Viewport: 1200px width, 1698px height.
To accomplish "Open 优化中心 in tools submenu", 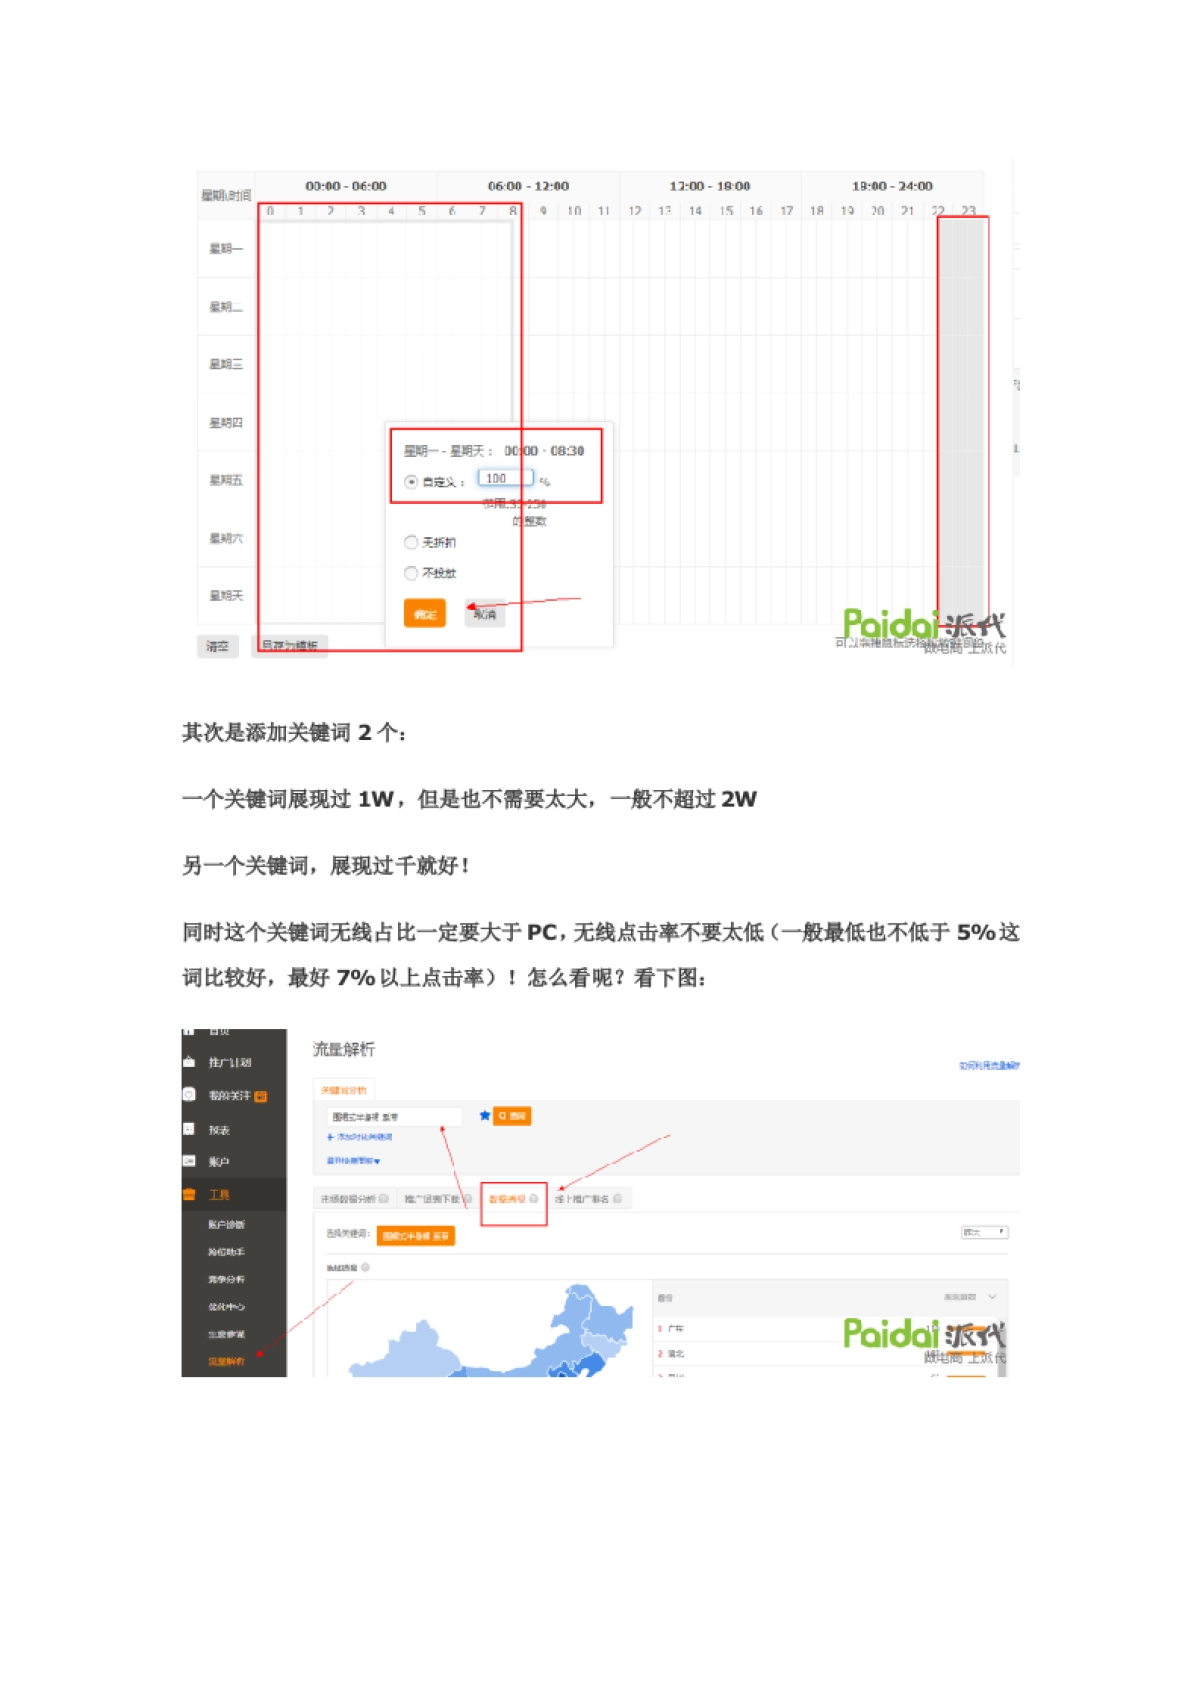I will click(x=226, y=1306).
